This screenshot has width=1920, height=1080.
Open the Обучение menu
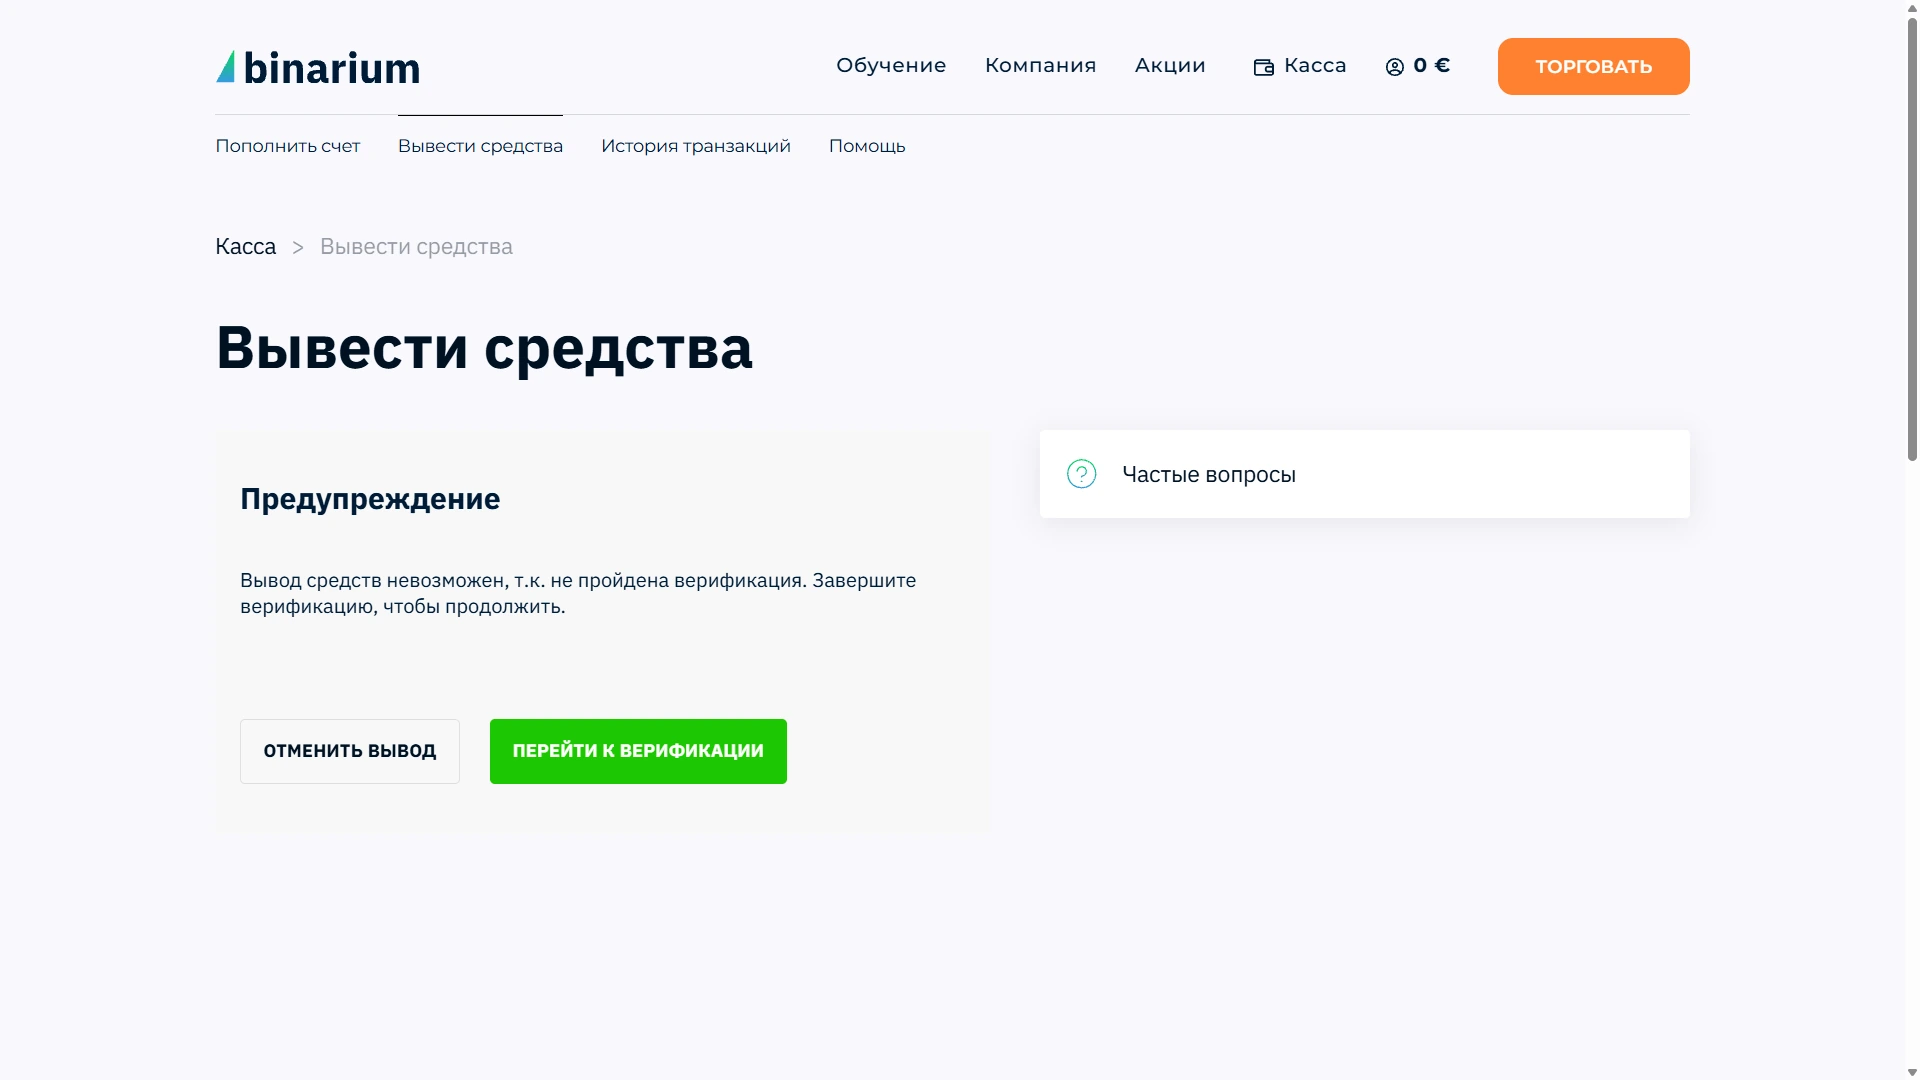891,65
